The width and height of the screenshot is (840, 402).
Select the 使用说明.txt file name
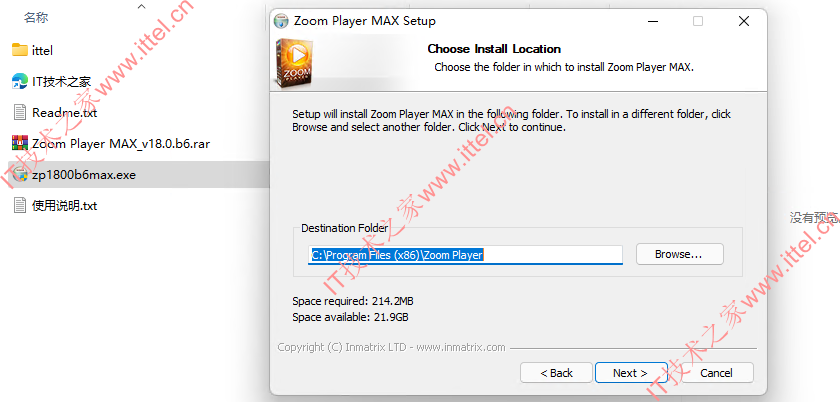[x=64, y=206]
